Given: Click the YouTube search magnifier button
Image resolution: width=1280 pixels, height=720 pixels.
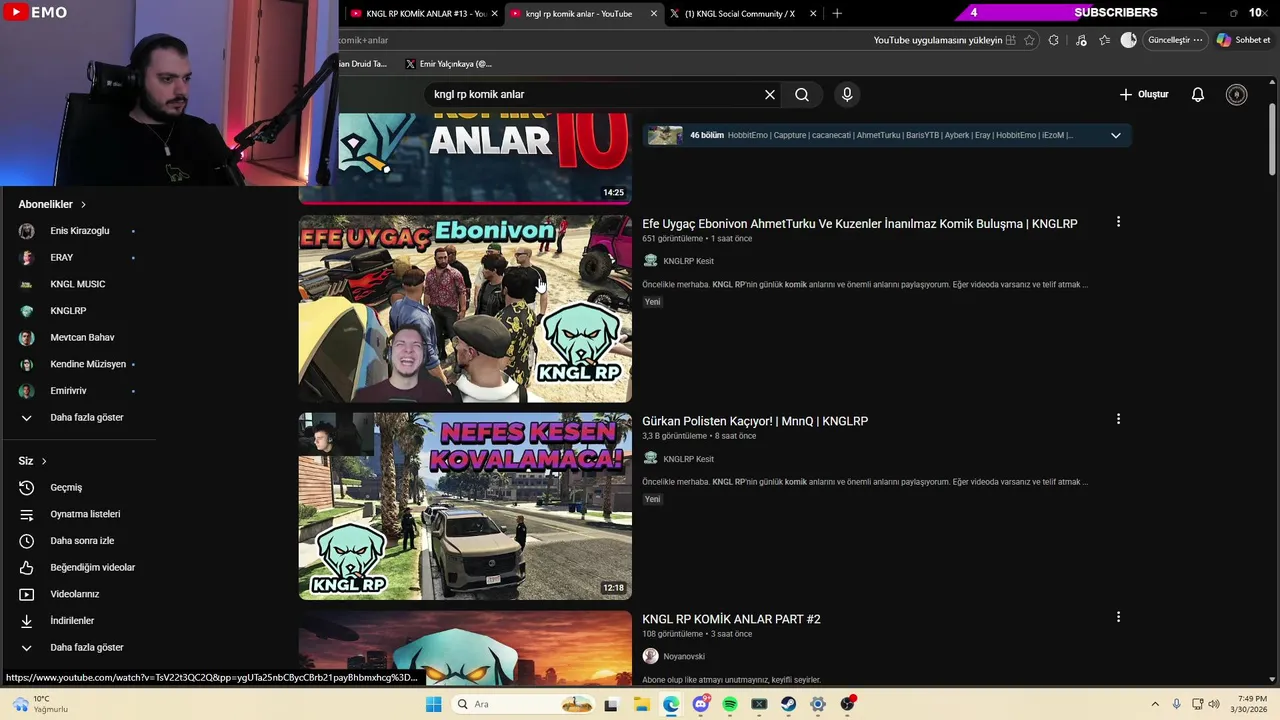Looking at the screenshot, I should (802, 94).
